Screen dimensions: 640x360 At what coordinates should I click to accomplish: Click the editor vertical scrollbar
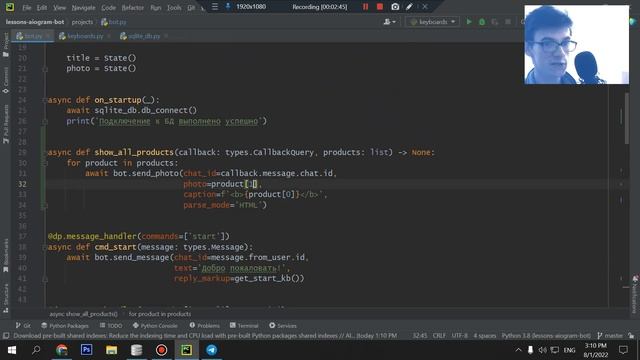(627, 118)
